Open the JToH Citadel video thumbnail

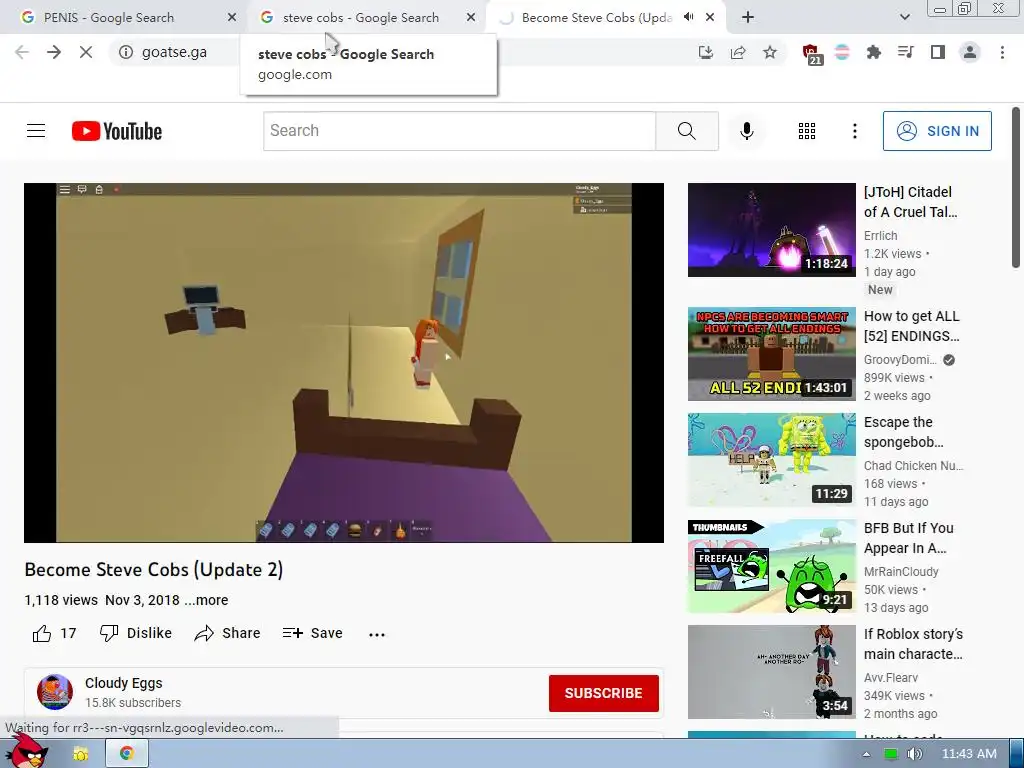pyautogui.click(x=771, y=230)
